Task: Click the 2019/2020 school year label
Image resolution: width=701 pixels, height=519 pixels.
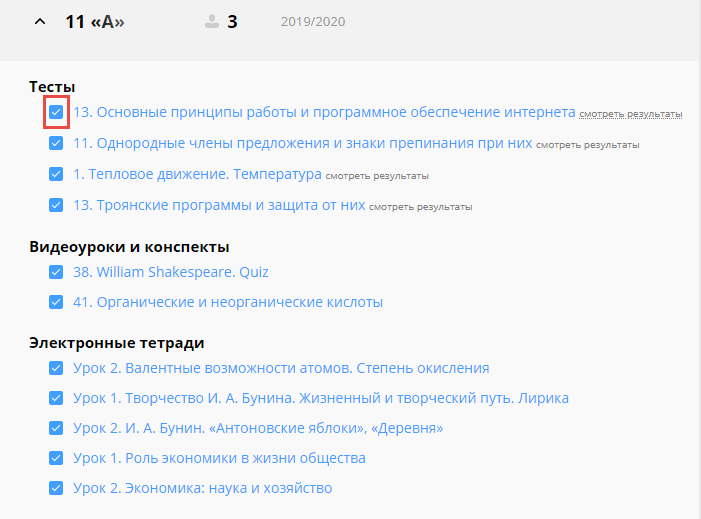Action: point(313,21)
